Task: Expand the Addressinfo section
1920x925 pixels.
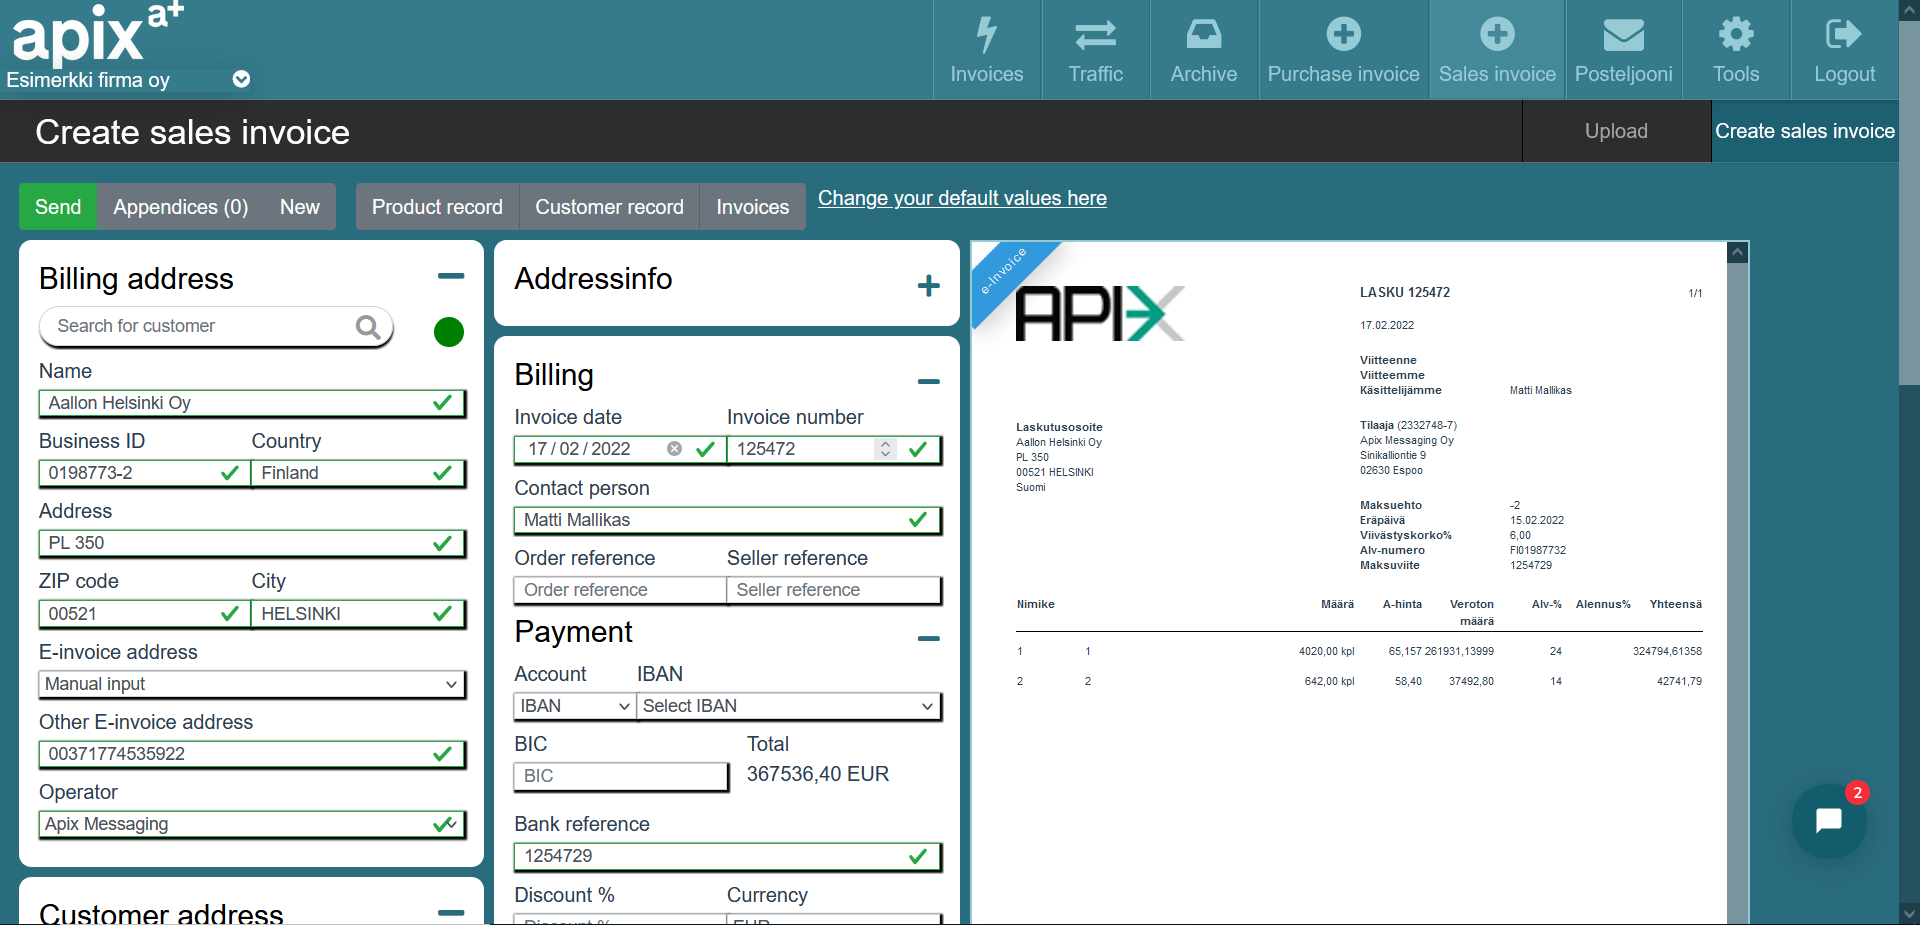Action: 928,284
